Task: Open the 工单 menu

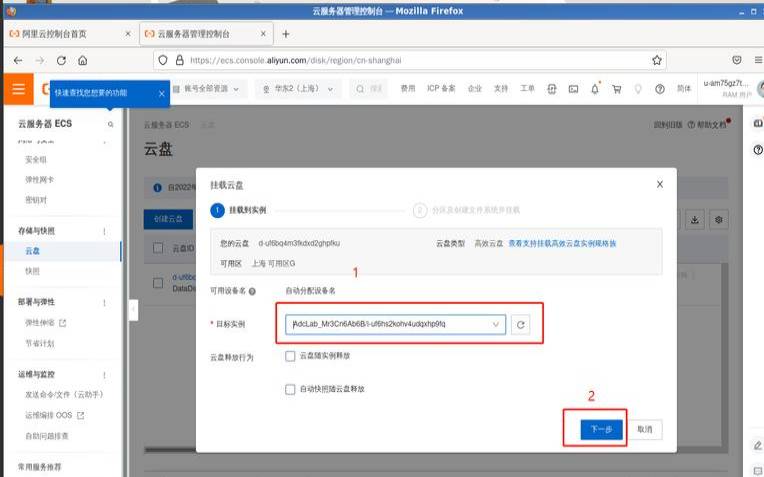Action: (x=527, y=88)
